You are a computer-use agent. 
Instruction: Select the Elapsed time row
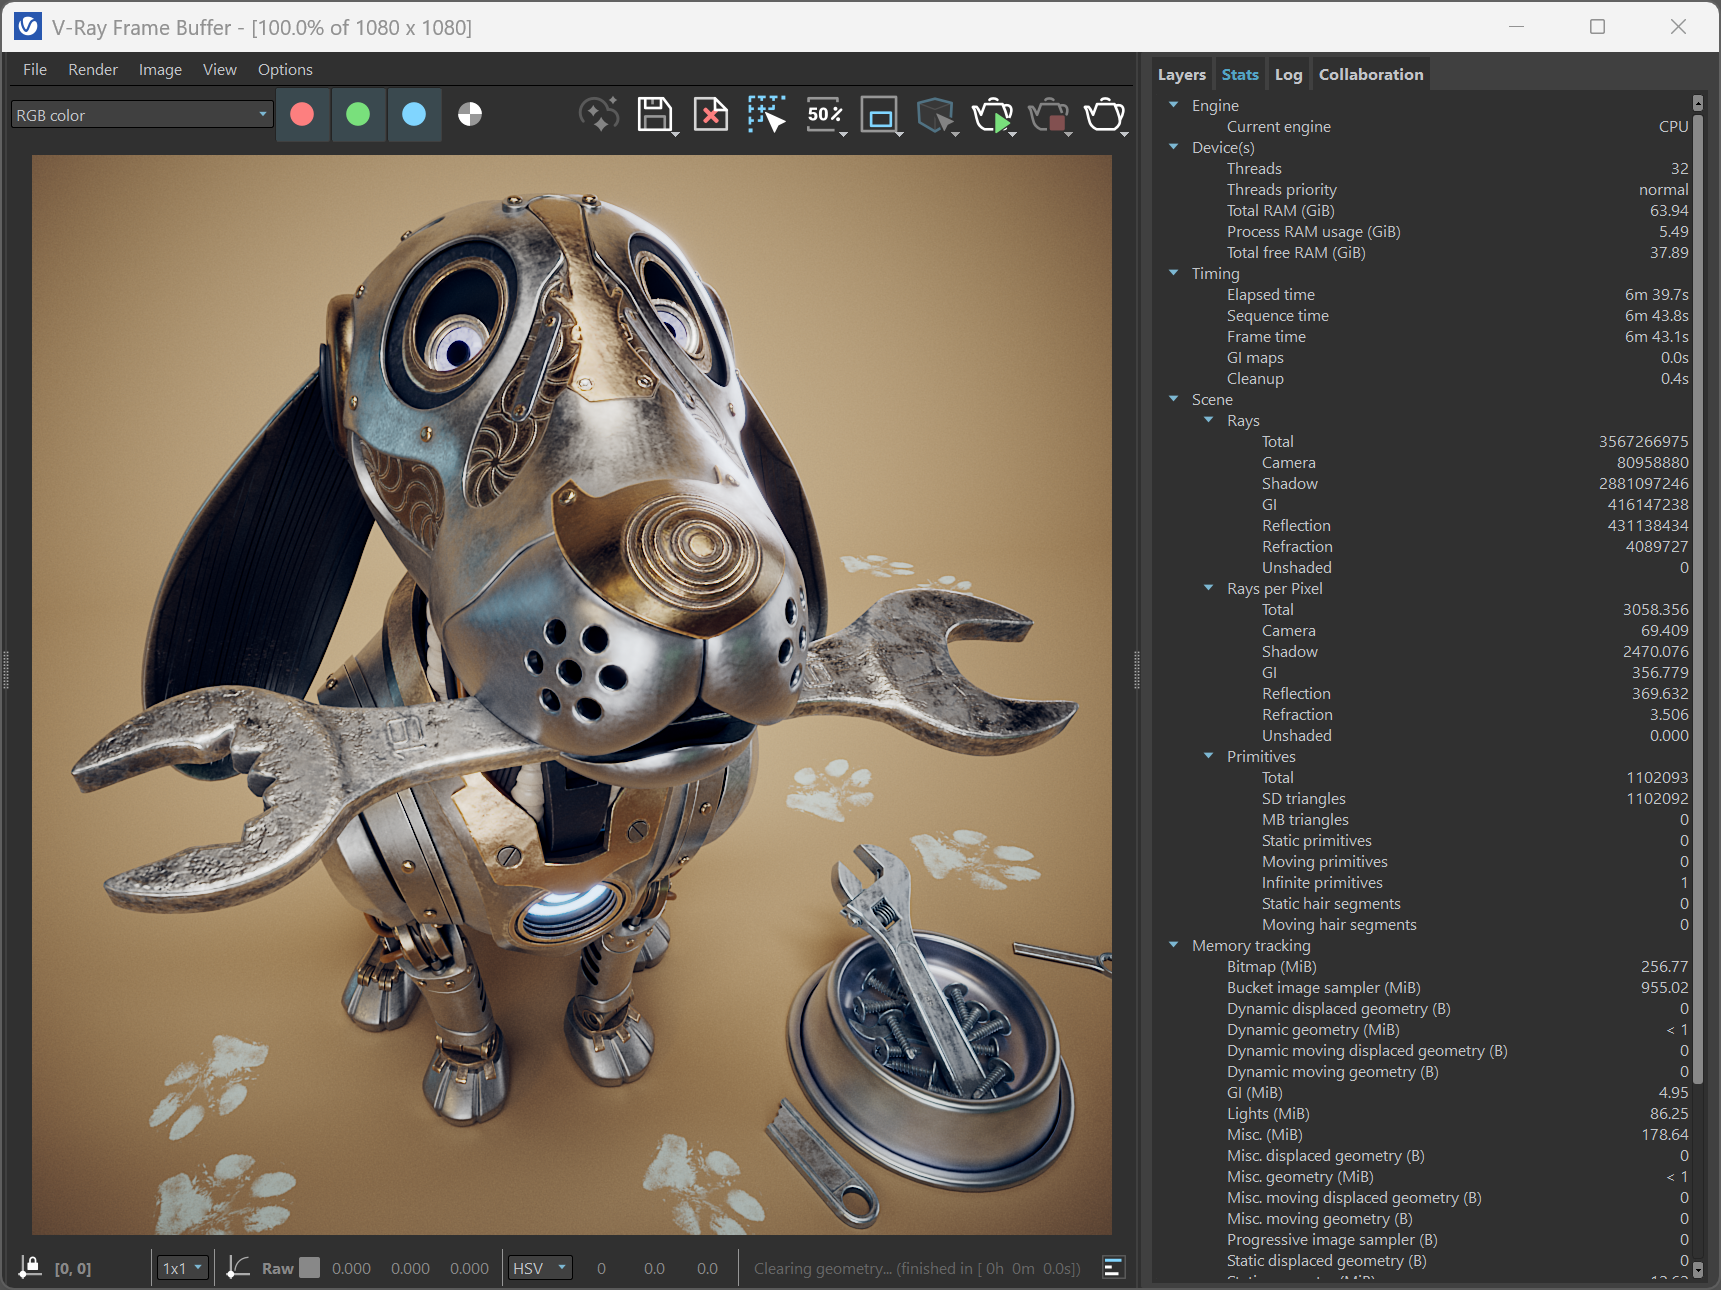1424,294
